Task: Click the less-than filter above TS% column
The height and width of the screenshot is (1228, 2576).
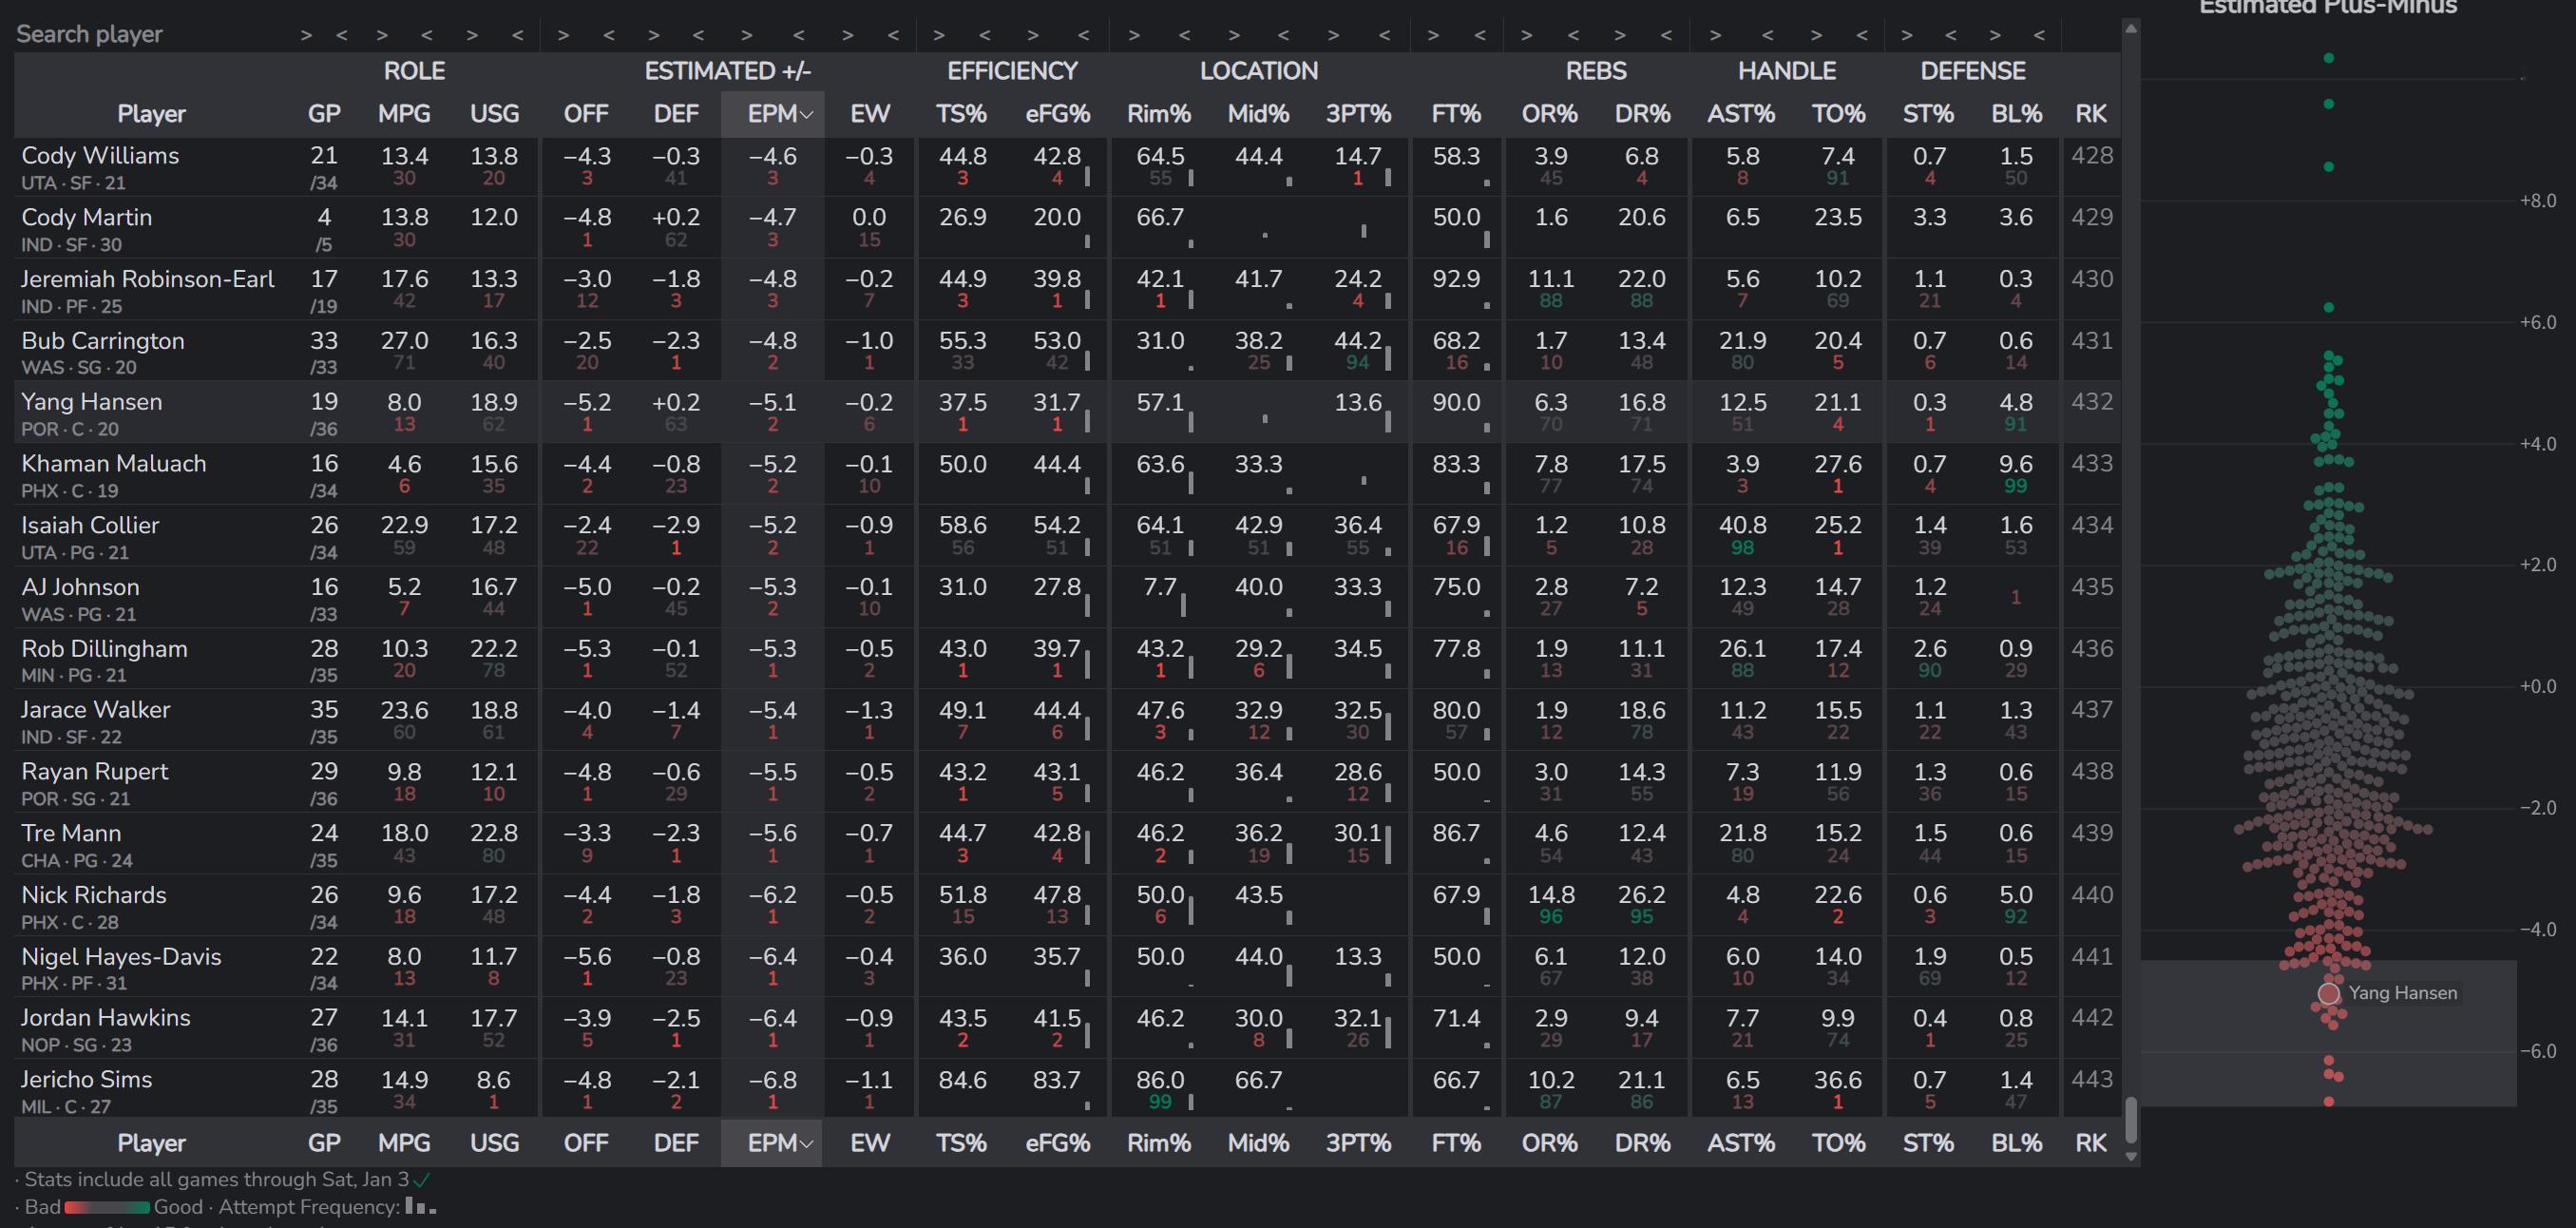Action: coord(984,35)
